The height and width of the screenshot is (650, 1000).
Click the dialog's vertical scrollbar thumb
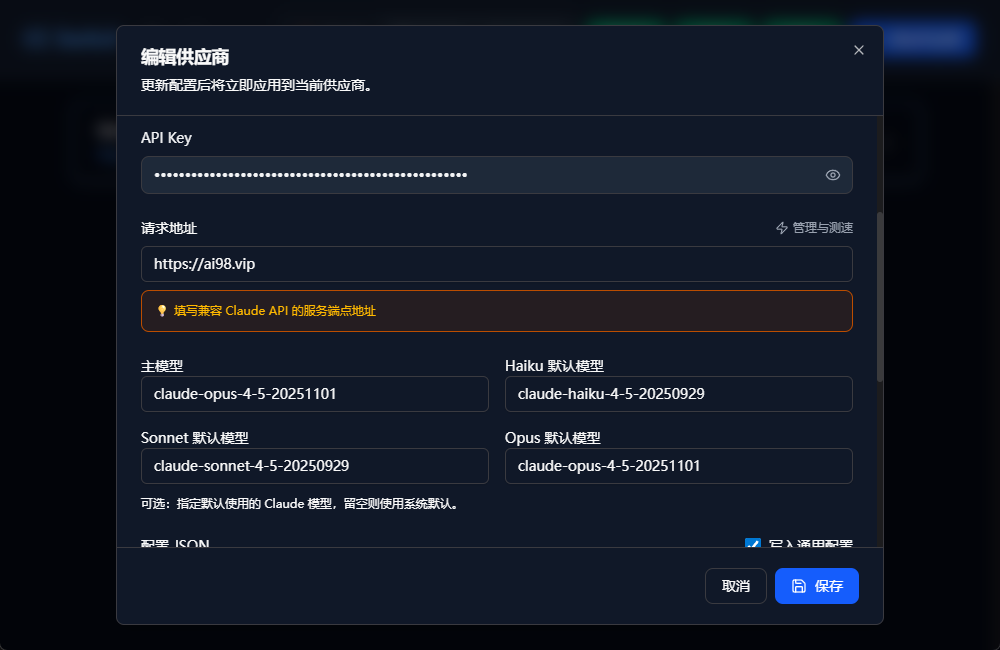(880, 295)
